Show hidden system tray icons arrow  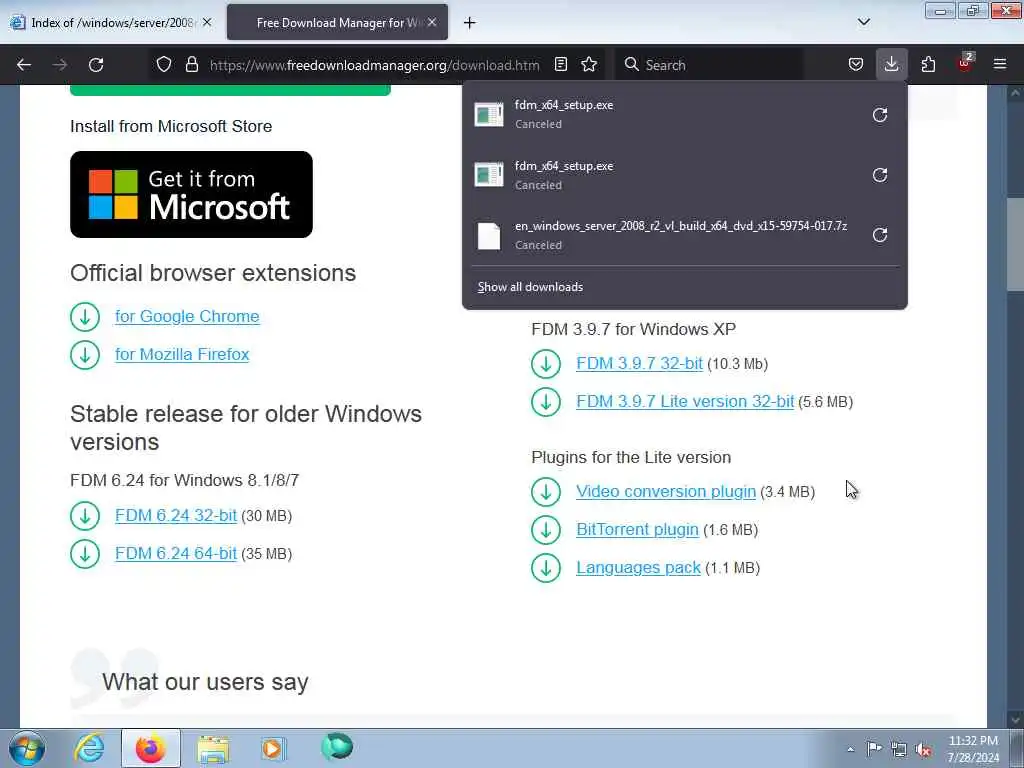tap(850, 750)
